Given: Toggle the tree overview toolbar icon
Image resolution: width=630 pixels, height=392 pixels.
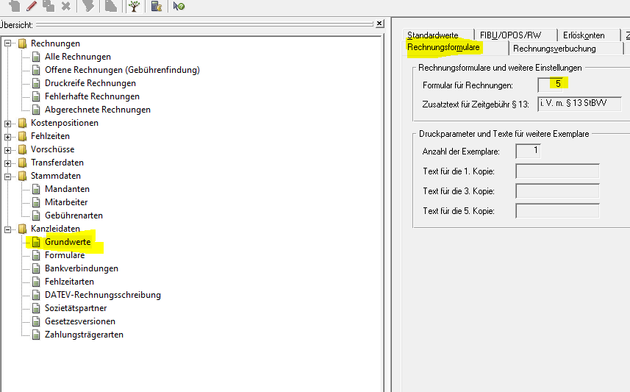Looking at the screenshot, I should click(x=134, y=6).
